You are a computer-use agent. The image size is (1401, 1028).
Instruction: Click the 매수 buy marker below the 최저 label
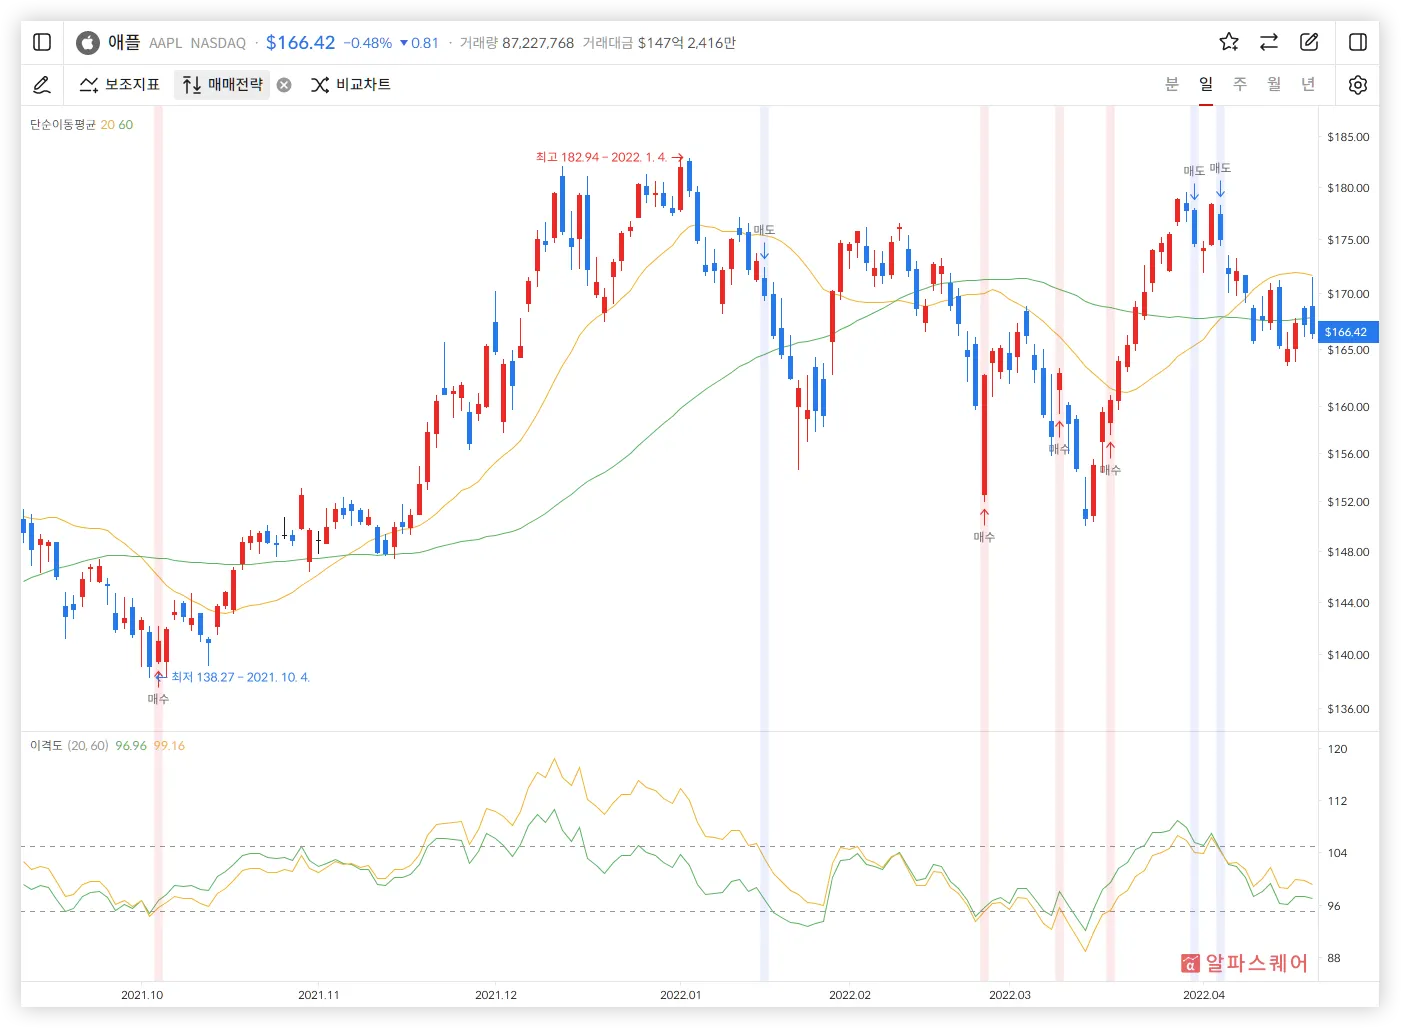[x=158, y=699]
